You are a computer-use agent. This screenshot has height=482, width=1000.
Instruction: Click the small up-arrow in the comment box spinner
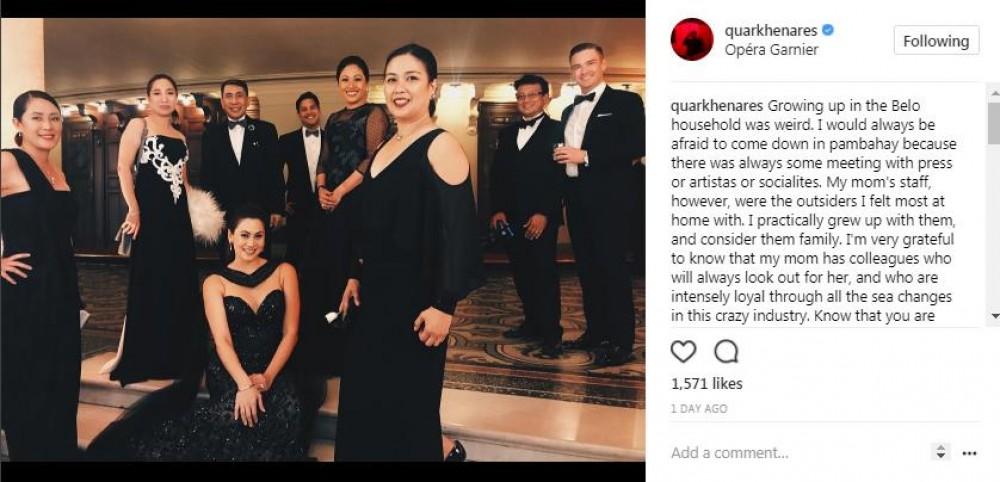pyautogui.click(x=941, y=449)
